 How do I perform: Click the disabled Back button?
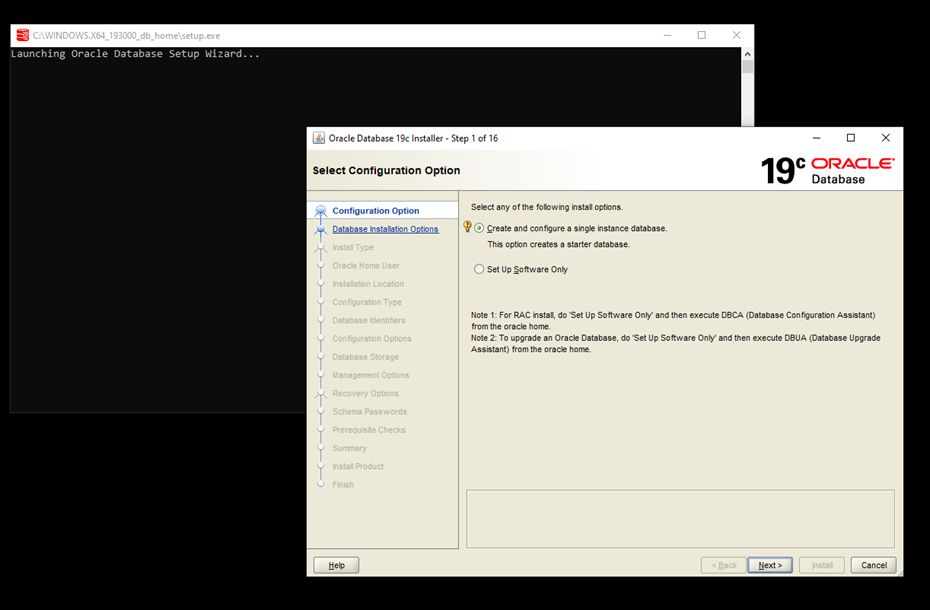tap(724, 565)
